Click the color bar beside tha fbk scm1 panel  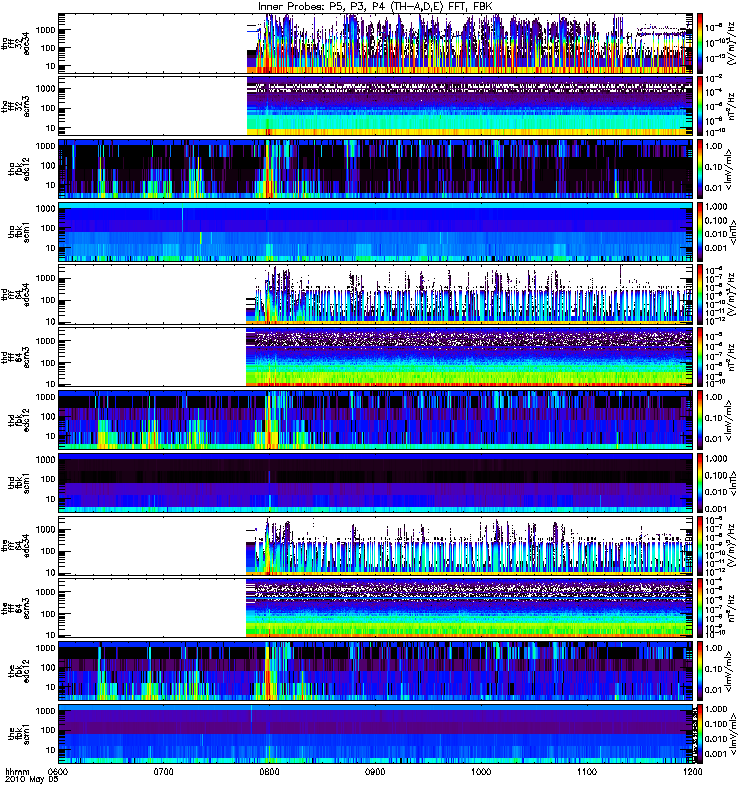pyautogui.click(x=699, y=232)
